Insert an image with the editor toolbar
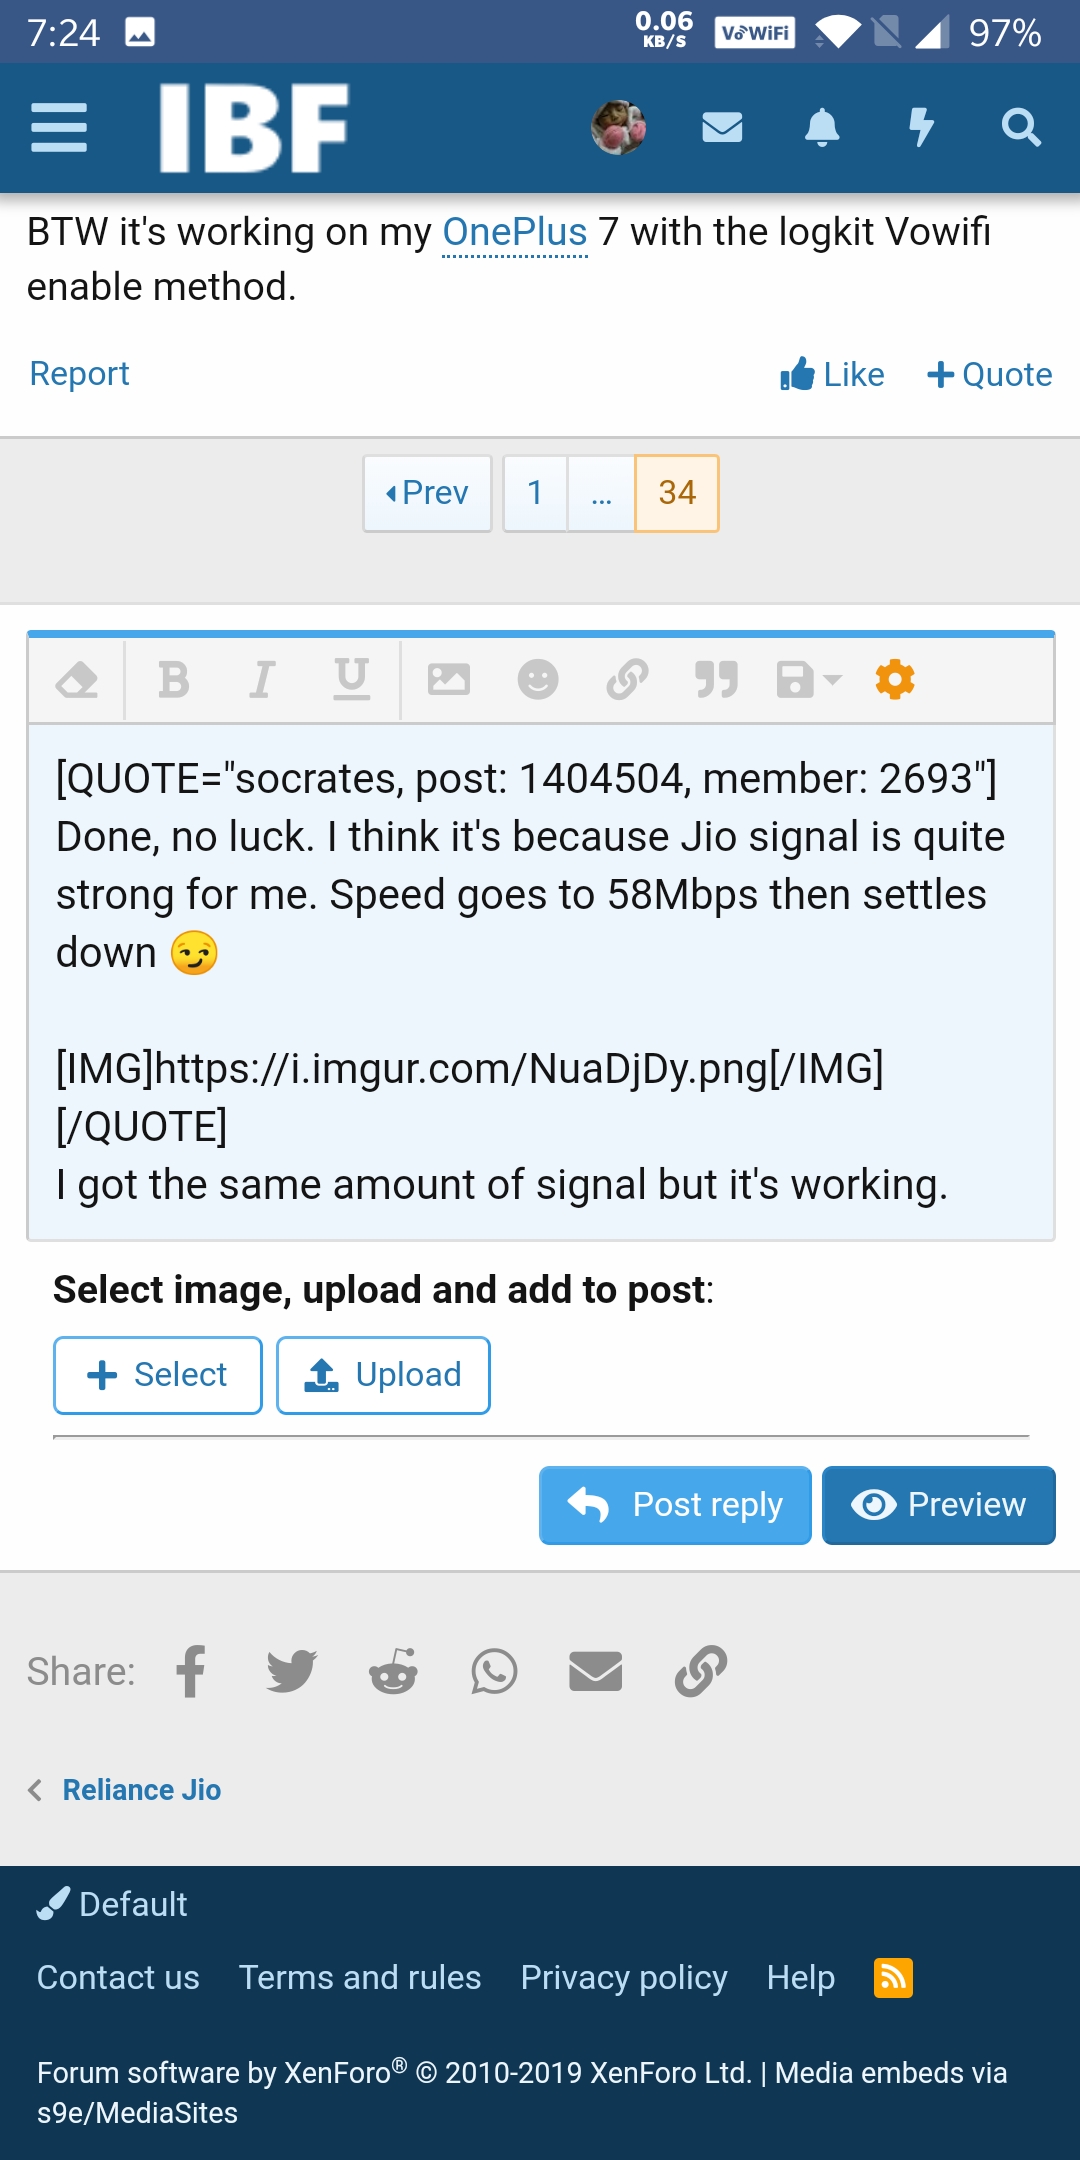Screen dimensions: 1080x2160 448,680
